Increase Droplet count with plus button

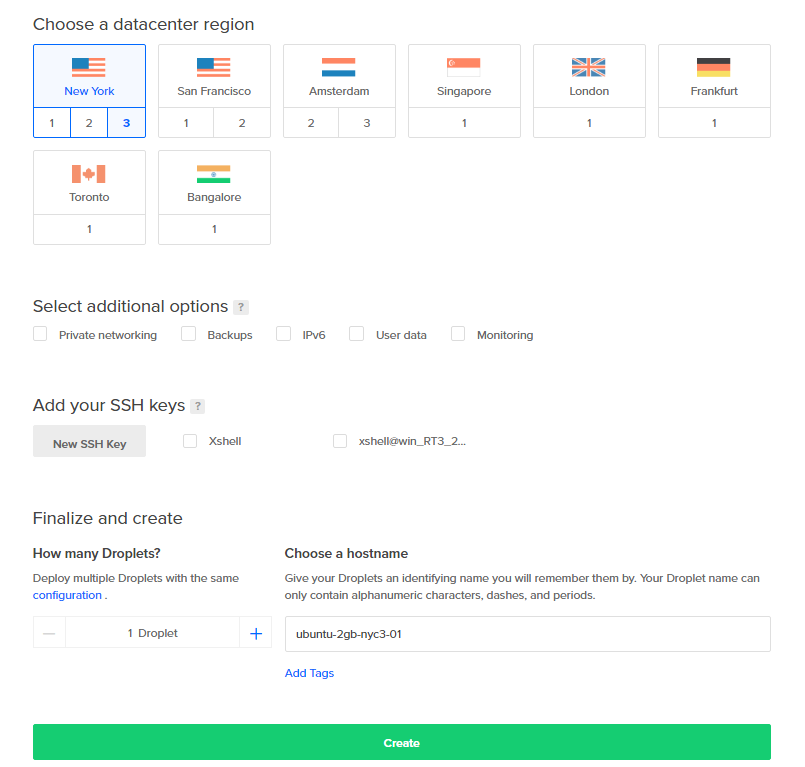[x=255, y=633]
